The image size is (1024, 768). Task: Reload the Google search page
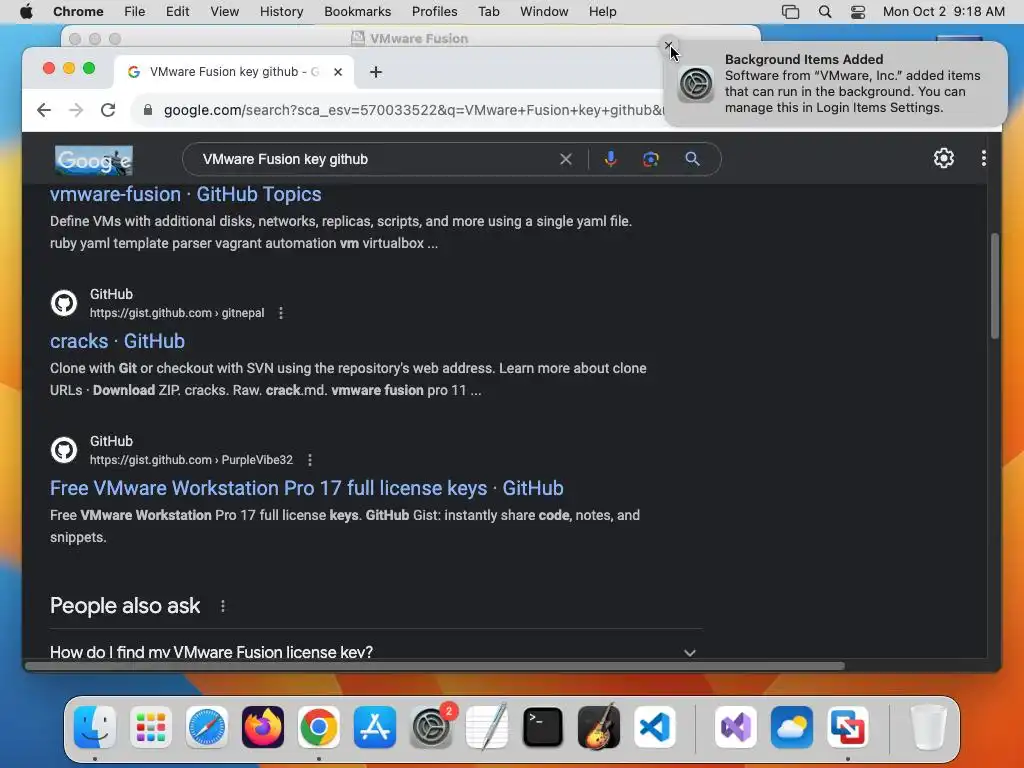108,110
